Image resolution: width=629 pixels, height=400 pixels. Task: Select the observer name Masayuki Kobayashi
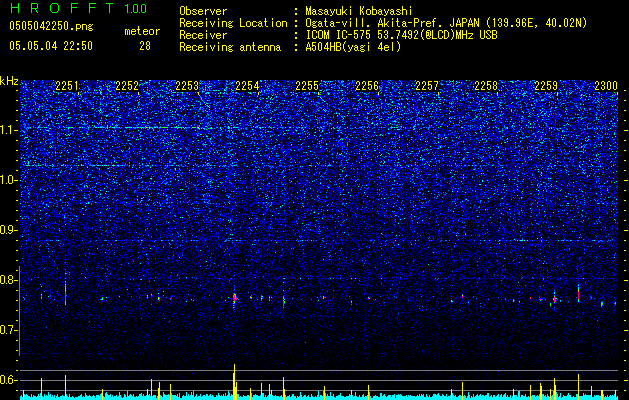coord(359,11)
